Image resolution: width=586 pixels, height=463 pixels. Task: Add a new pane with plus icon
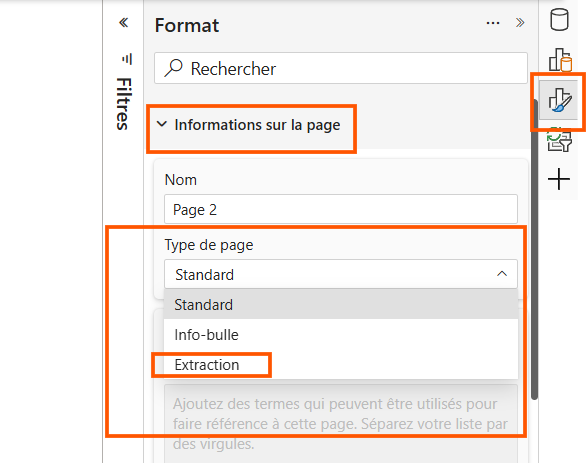(559, 179)
